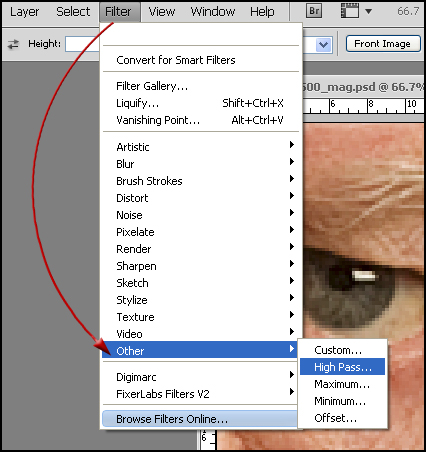This screenshot has width=426, height=452.
Task: Open the dropdown arrow beside the filmstrip icon
Action: click(x=368, y=12)
